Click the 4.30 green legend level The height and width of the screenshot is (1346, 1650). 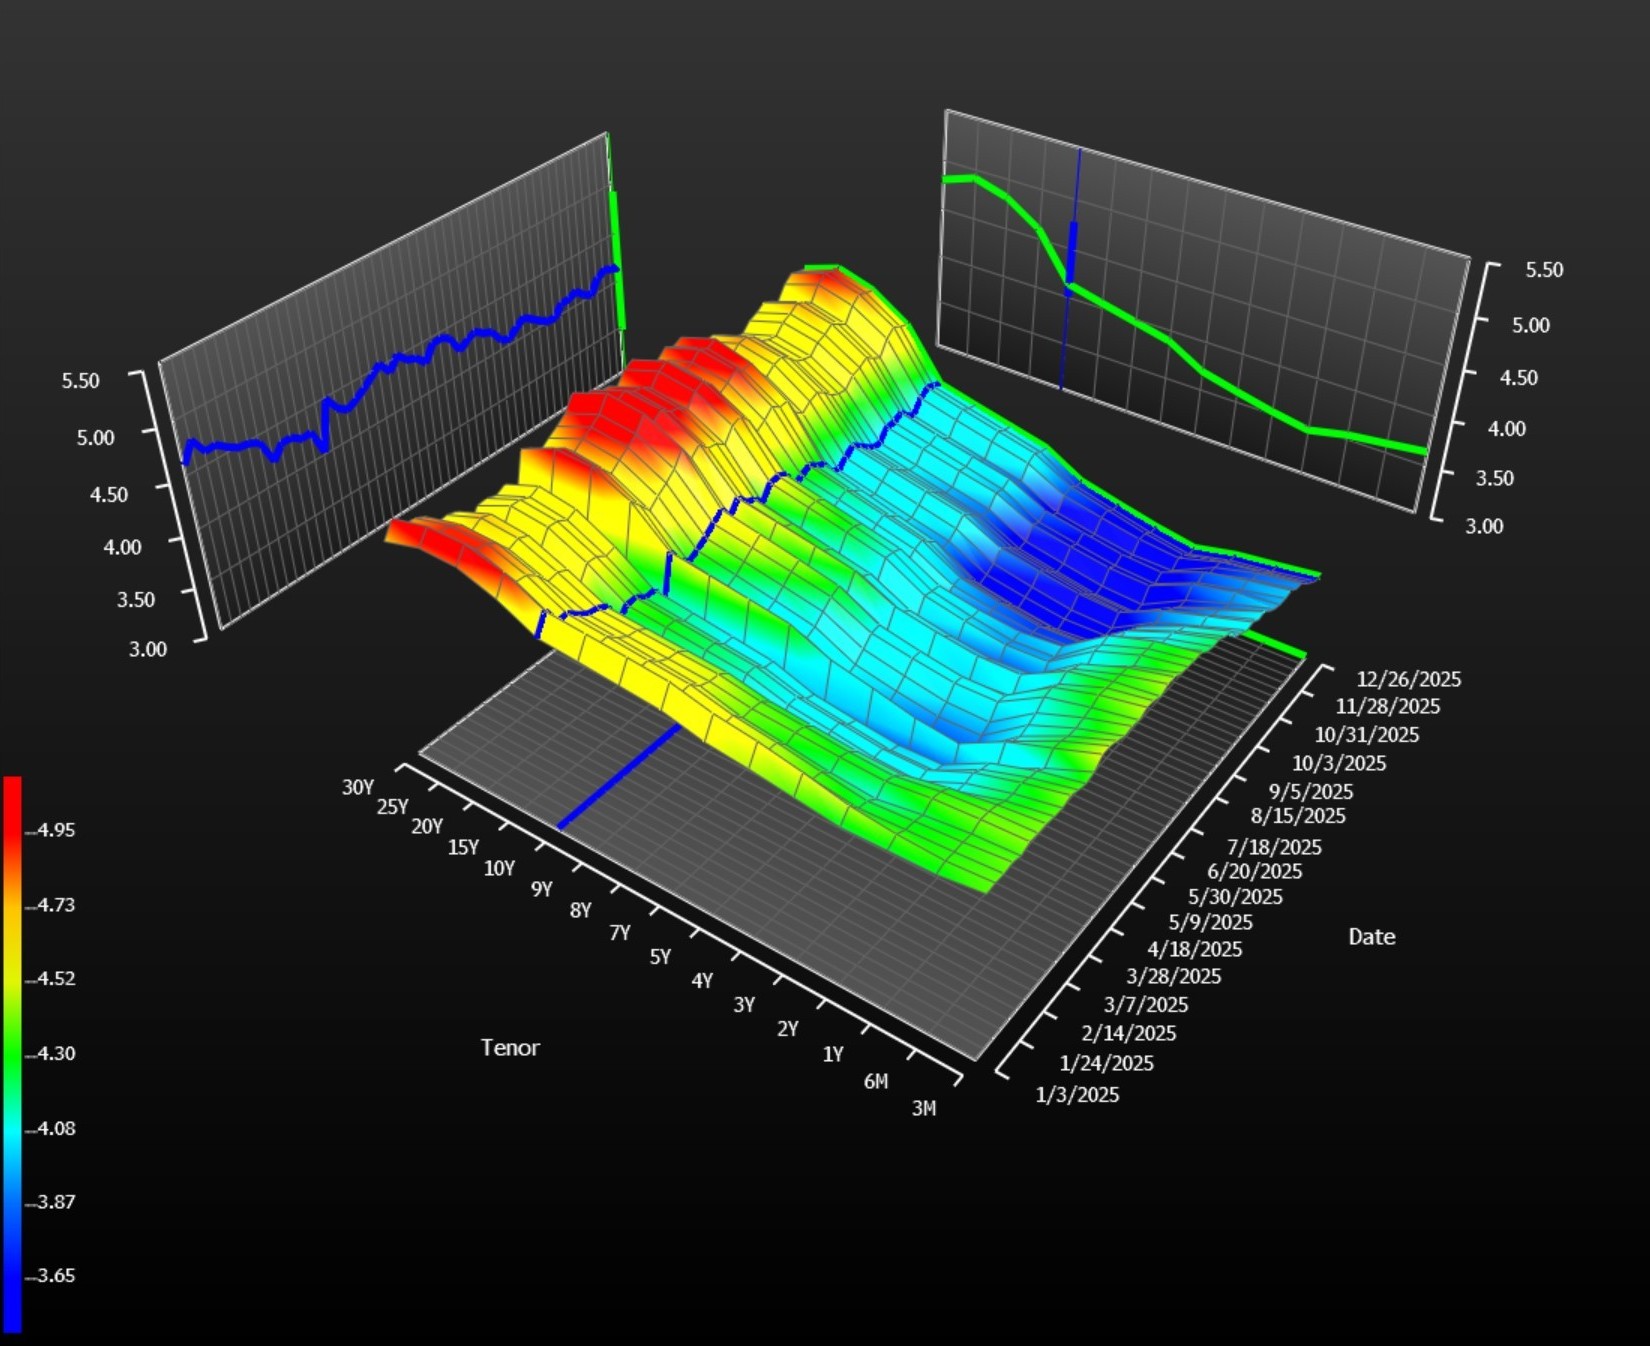[55, 1053]
